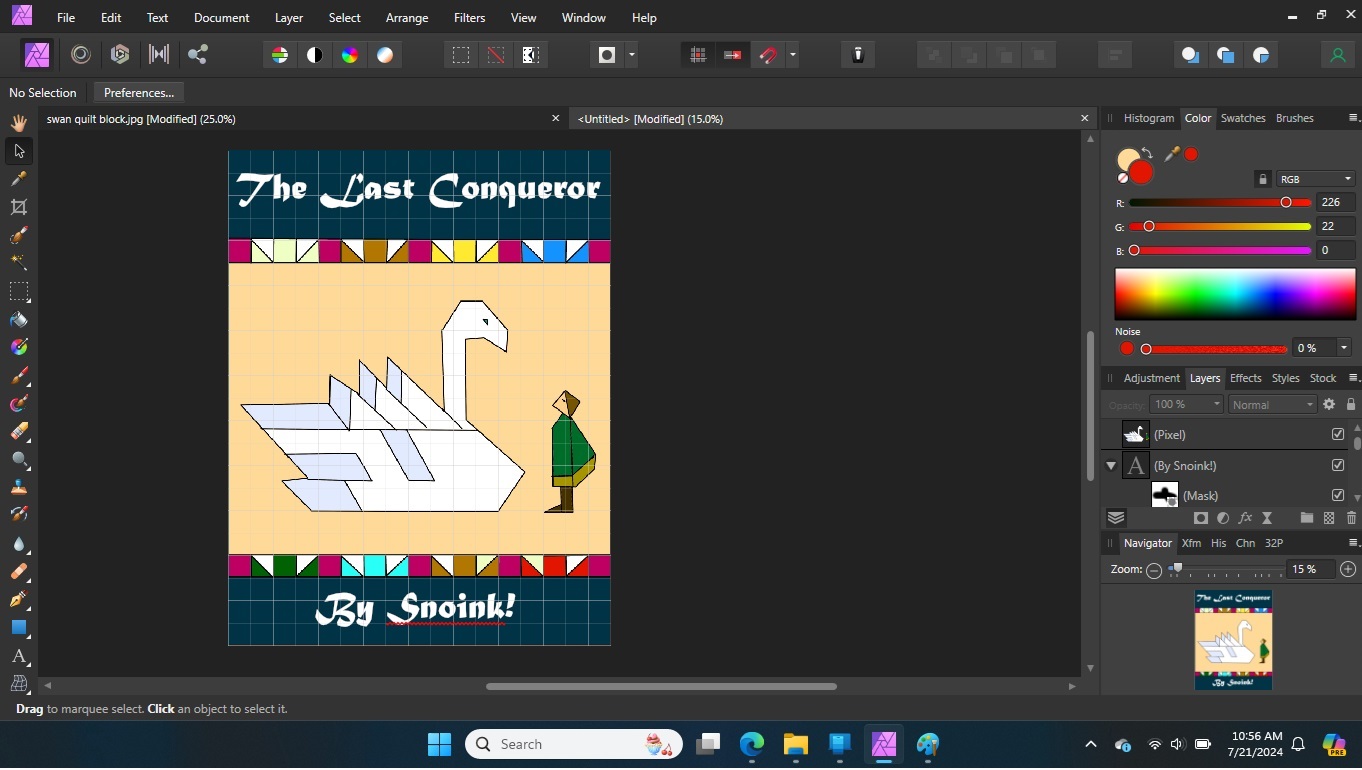Image resolution: width=1362 pixels, height=770 pixels.
Task: Toggle visibility of the (Mask) layer
Action: (1338, 495)
